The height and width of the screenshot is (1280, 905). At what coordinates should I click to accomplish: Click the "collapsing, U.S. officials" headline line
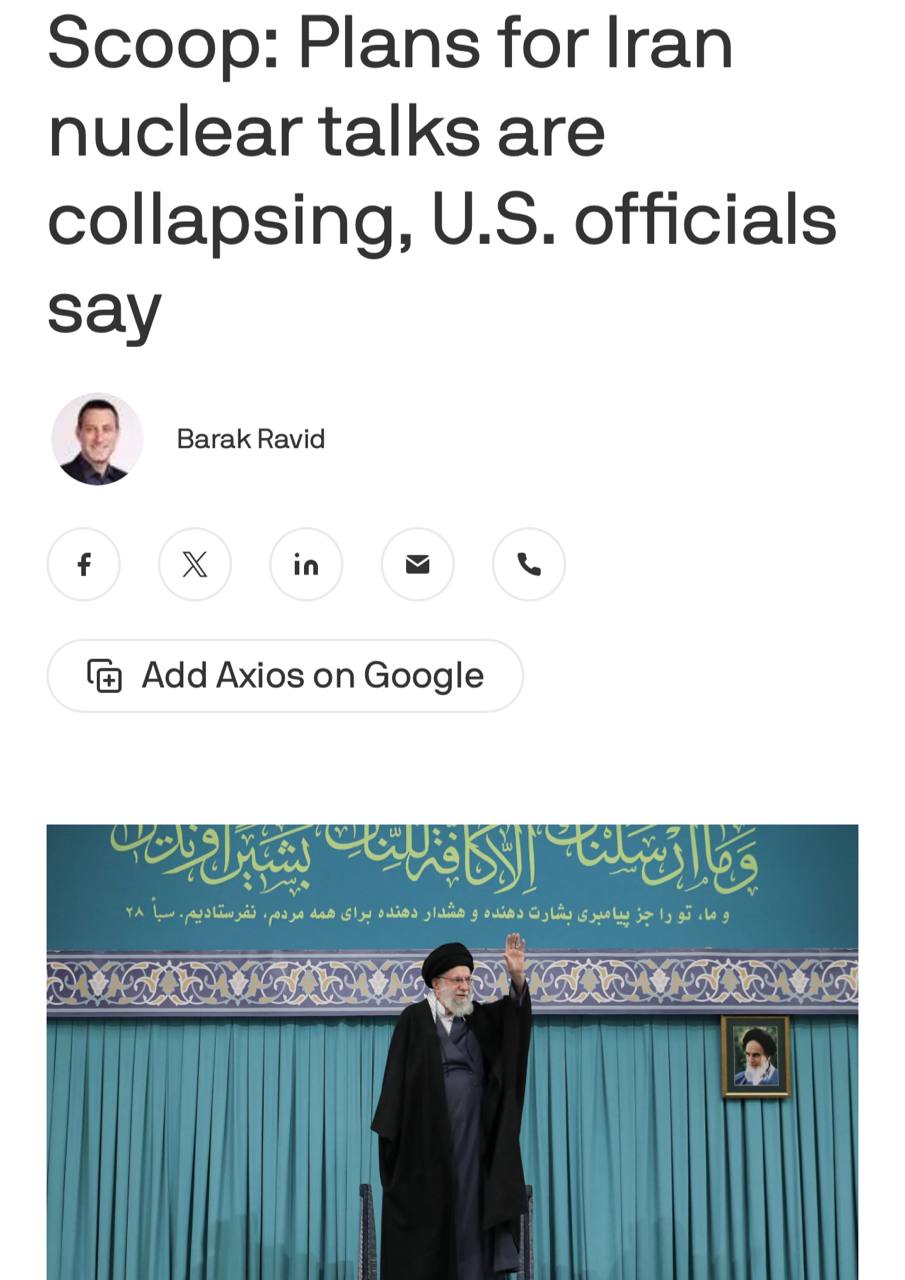(x=442, y=218)
